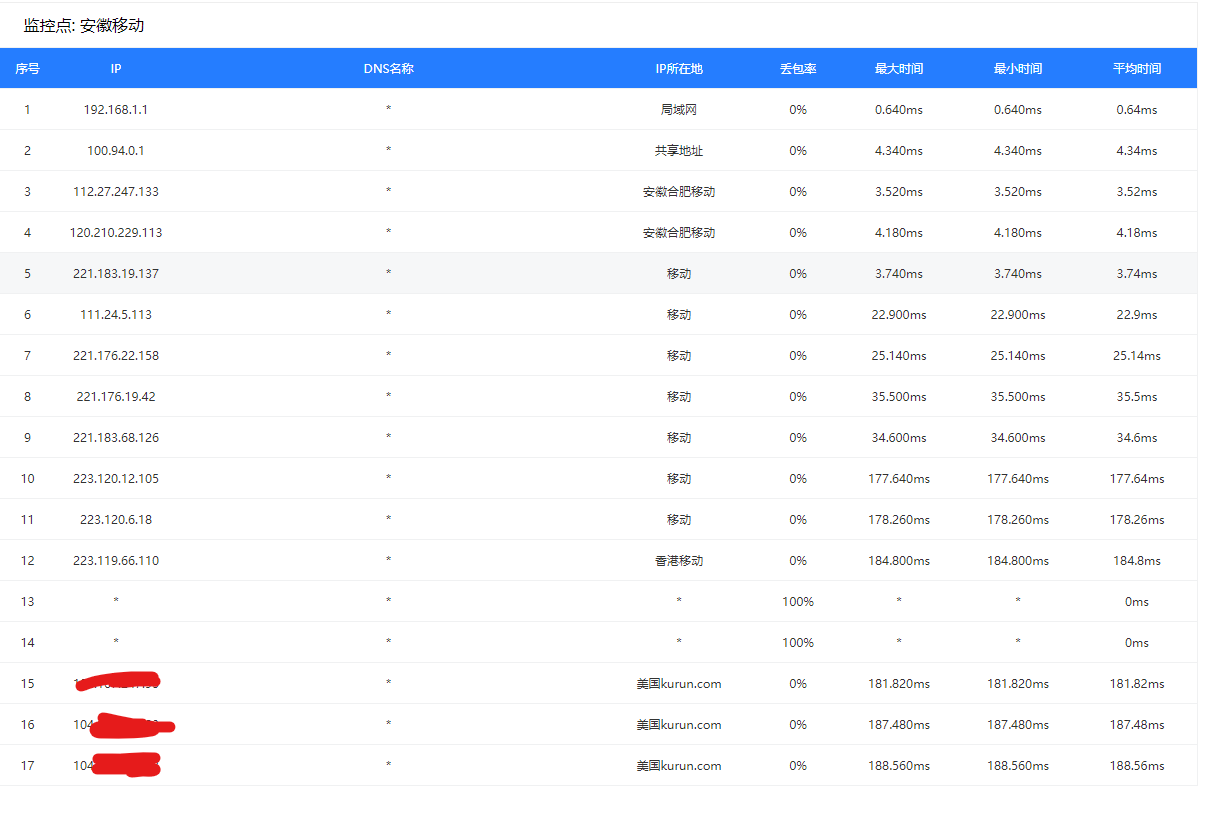
Task: Click 100% packet loss in row 13
Action: click(x=798, y=602)
